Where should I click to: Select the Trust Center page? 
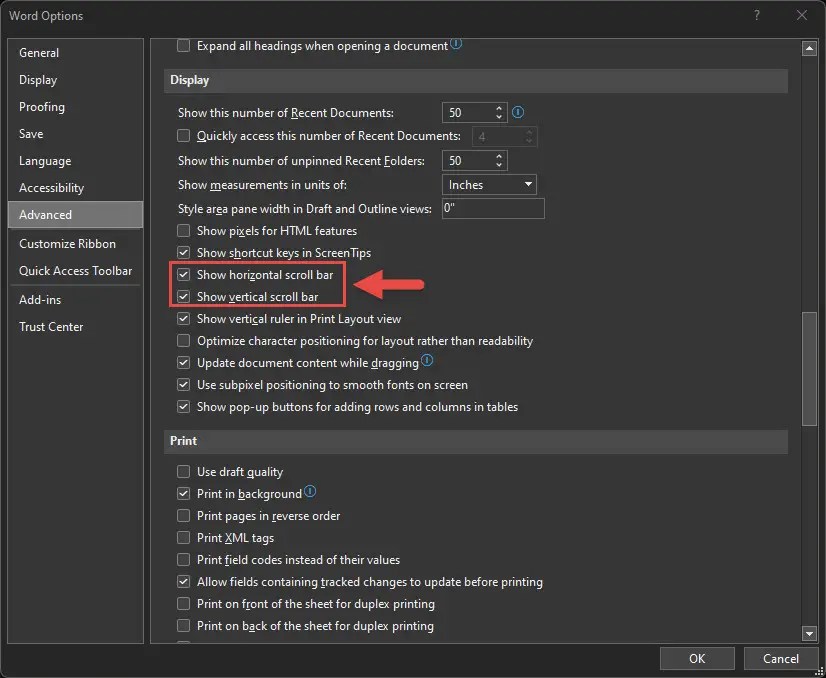tap(51, 326)
